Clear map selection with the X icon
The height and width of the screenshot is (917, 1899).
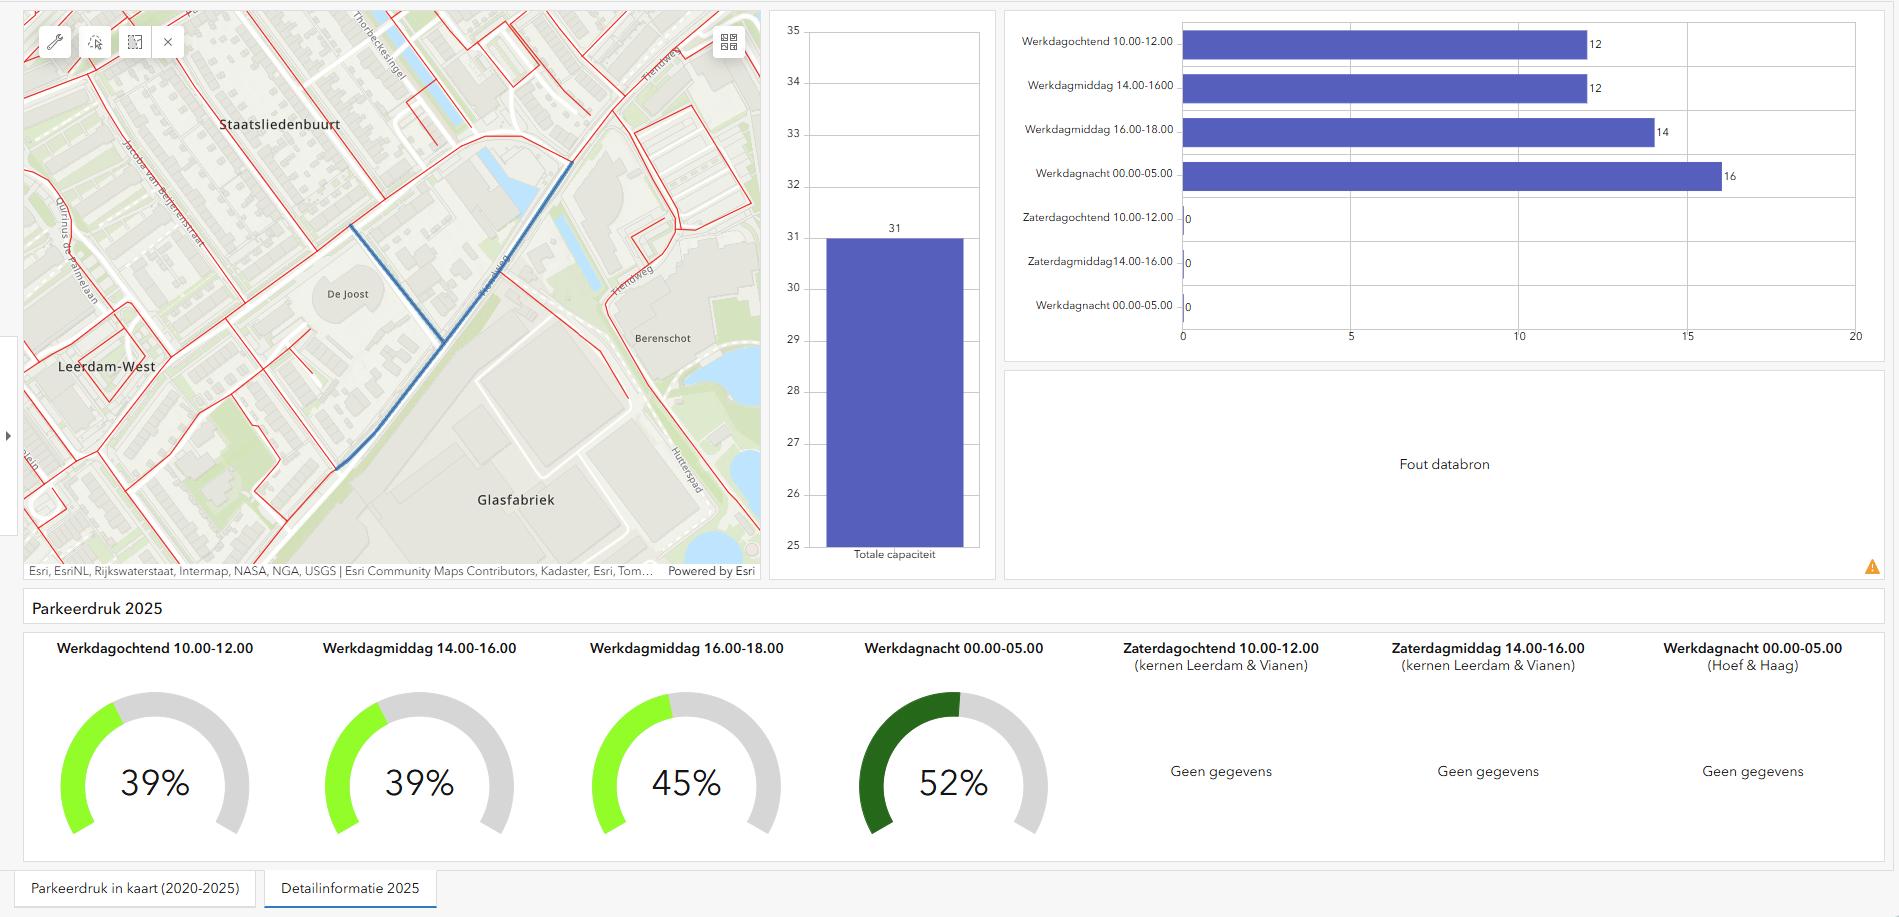coord(168,42)
